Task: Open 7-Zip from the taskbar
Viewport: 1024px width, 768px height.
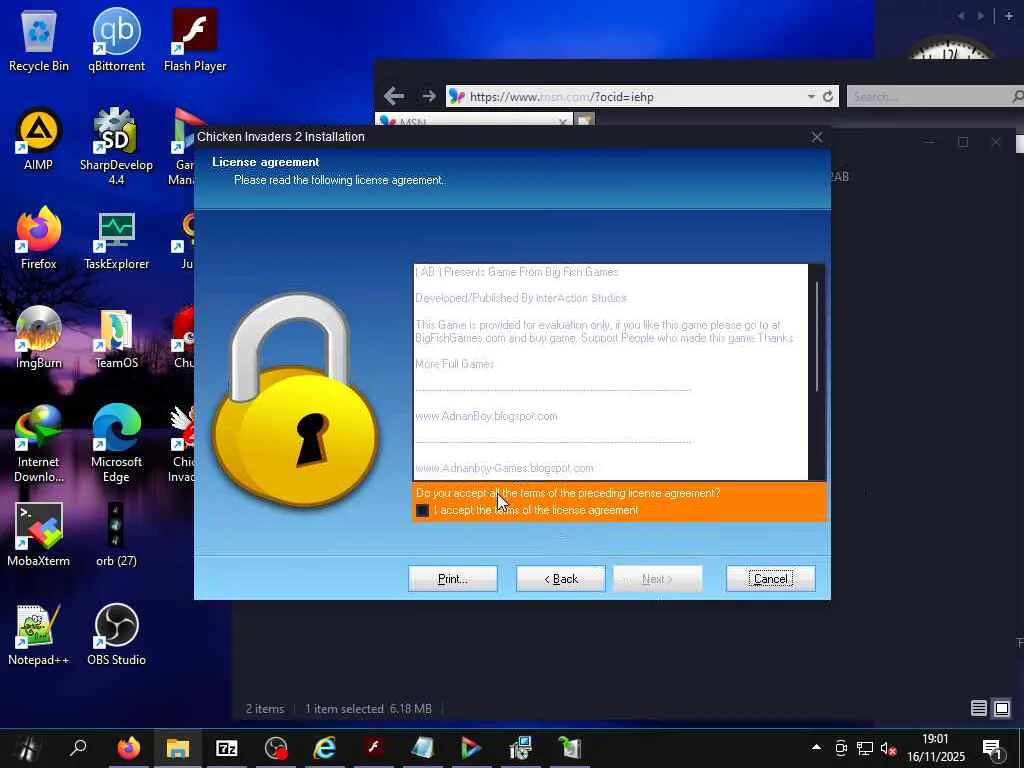Action: 227,748
